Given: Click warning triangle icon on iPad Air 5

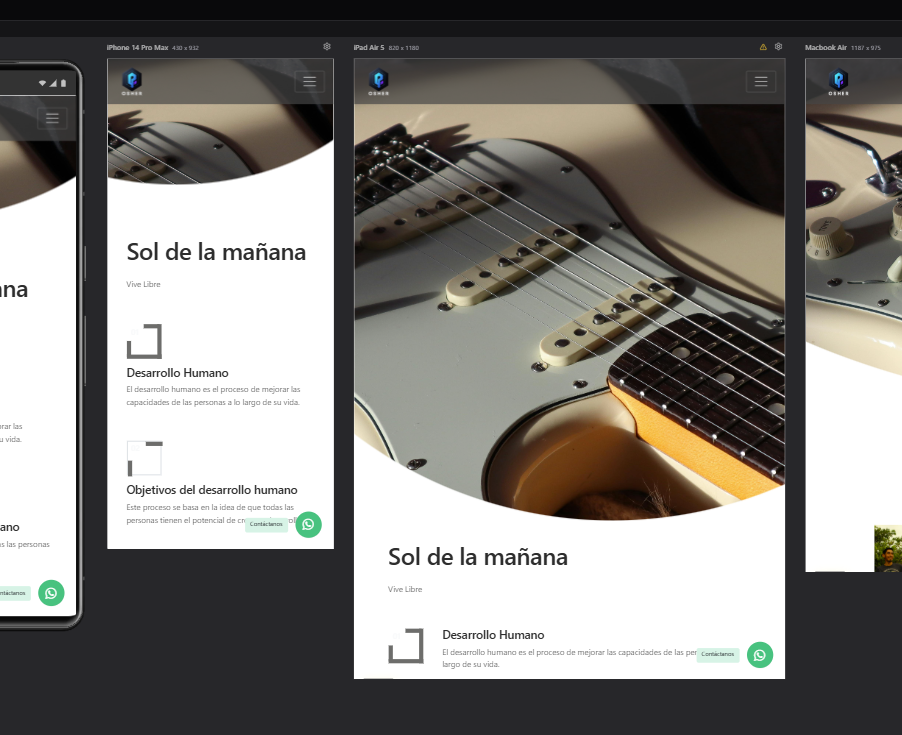Looking at the screenshot, I should click(x=763, y=47).
